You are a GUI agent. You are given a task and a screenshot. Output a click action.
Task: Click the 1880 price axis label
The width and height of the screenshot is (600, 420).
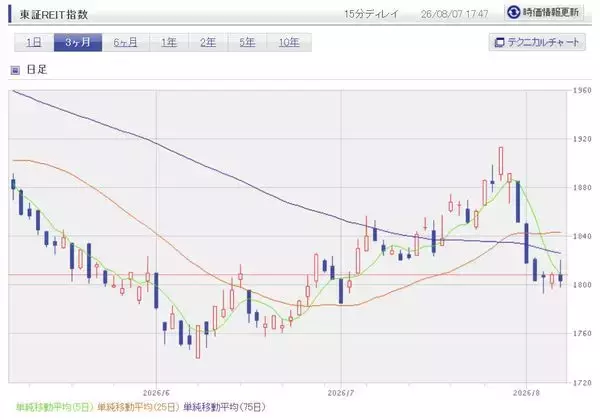pos(582,187)
